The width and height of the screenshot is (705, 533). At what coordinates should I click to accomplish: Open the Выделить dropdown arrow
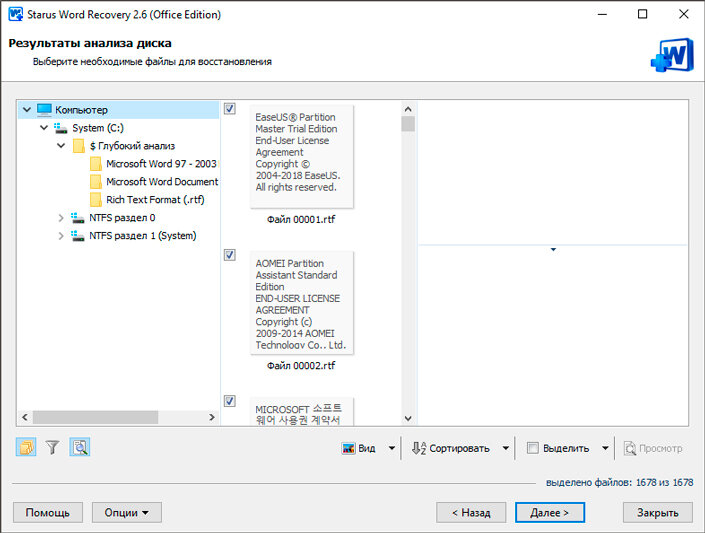[x=606, y=448]
